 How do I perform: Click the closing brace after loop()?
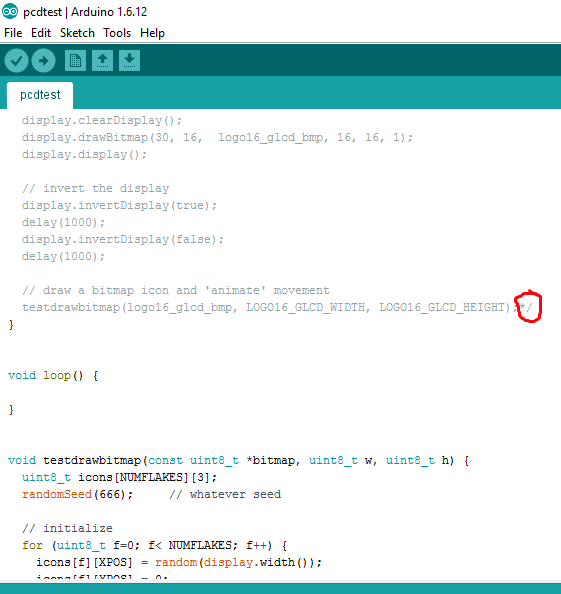(11, 410)
